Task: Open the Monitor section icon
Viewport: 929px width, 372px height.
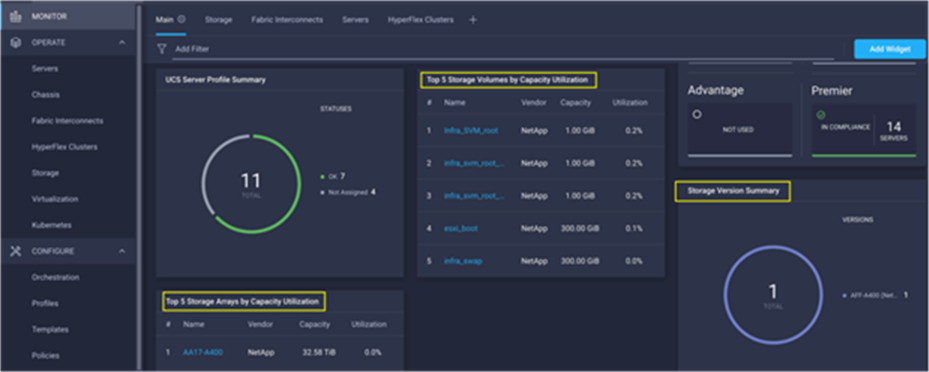Action: click(x=16, y=17)
